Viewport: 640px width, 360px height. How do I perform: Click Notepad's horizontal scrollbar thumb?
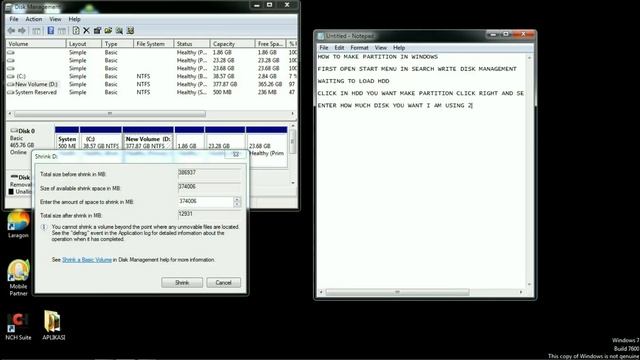coord(397,292)
